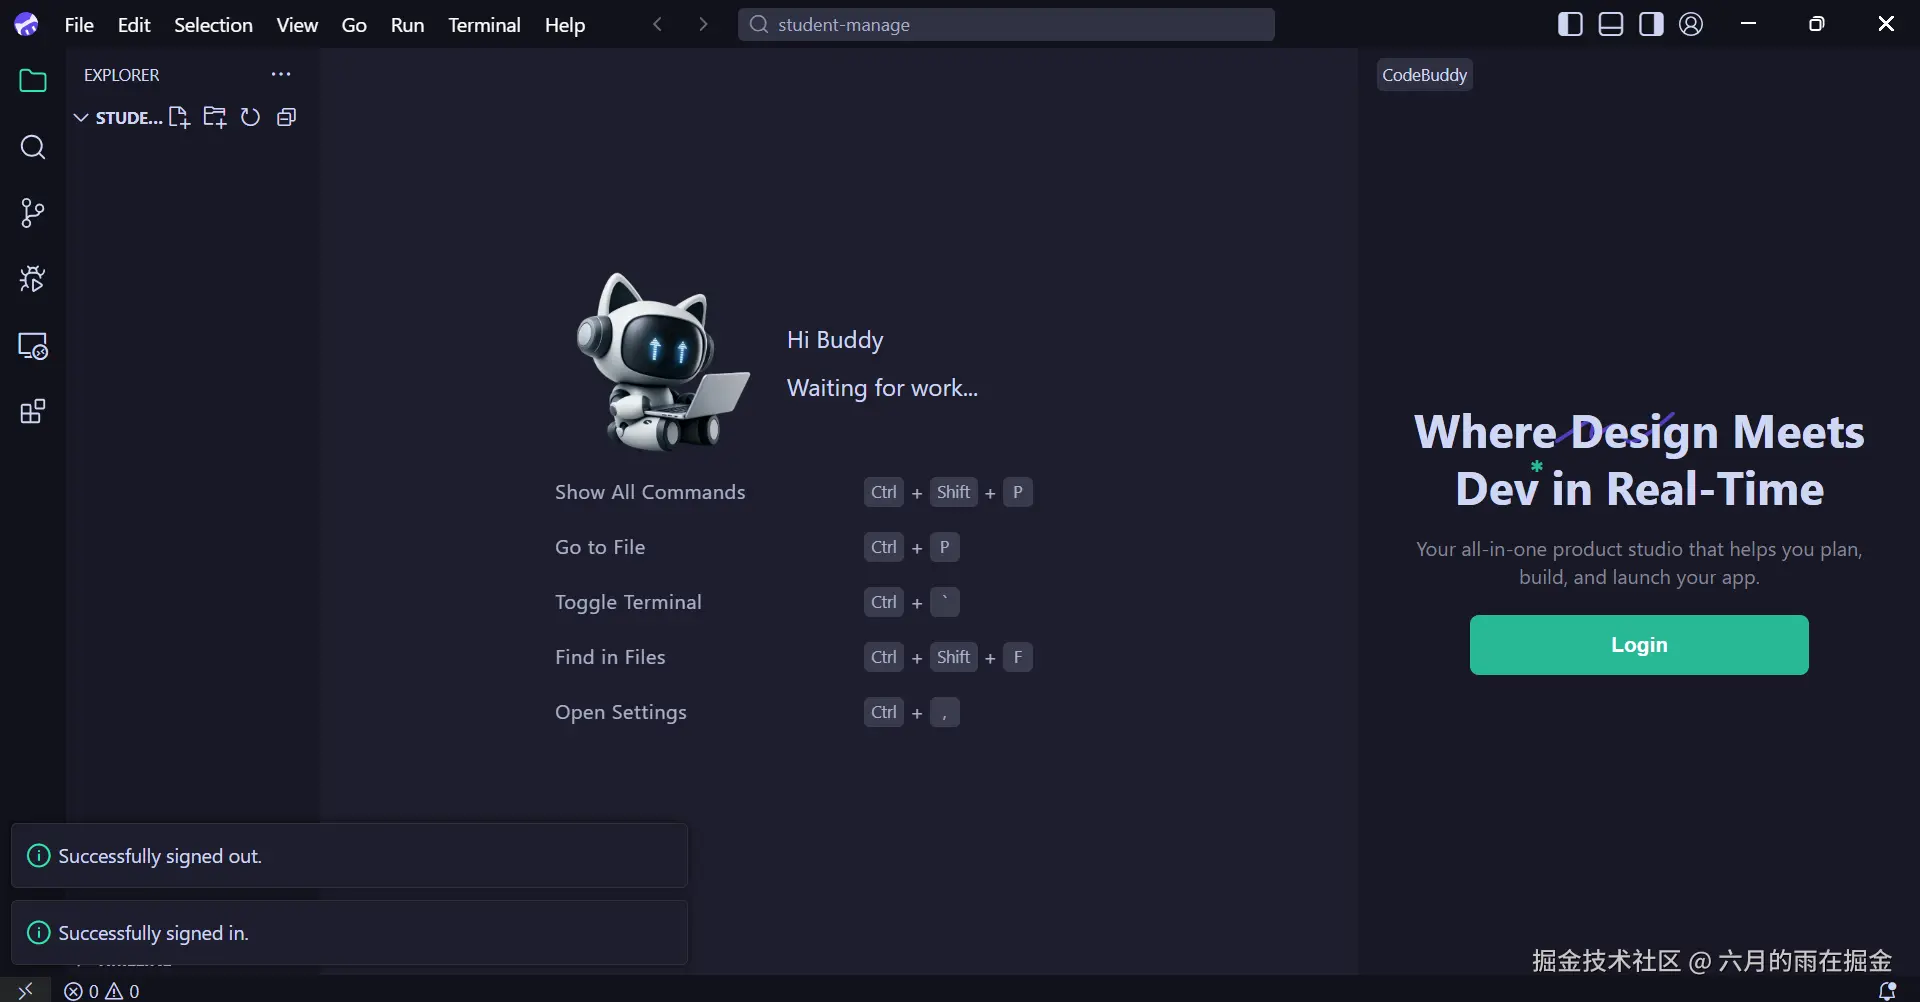Screen dimensions: 1920x1002
Task: Open the File menu
Action: pyautogui.click(x=79, y=25)
